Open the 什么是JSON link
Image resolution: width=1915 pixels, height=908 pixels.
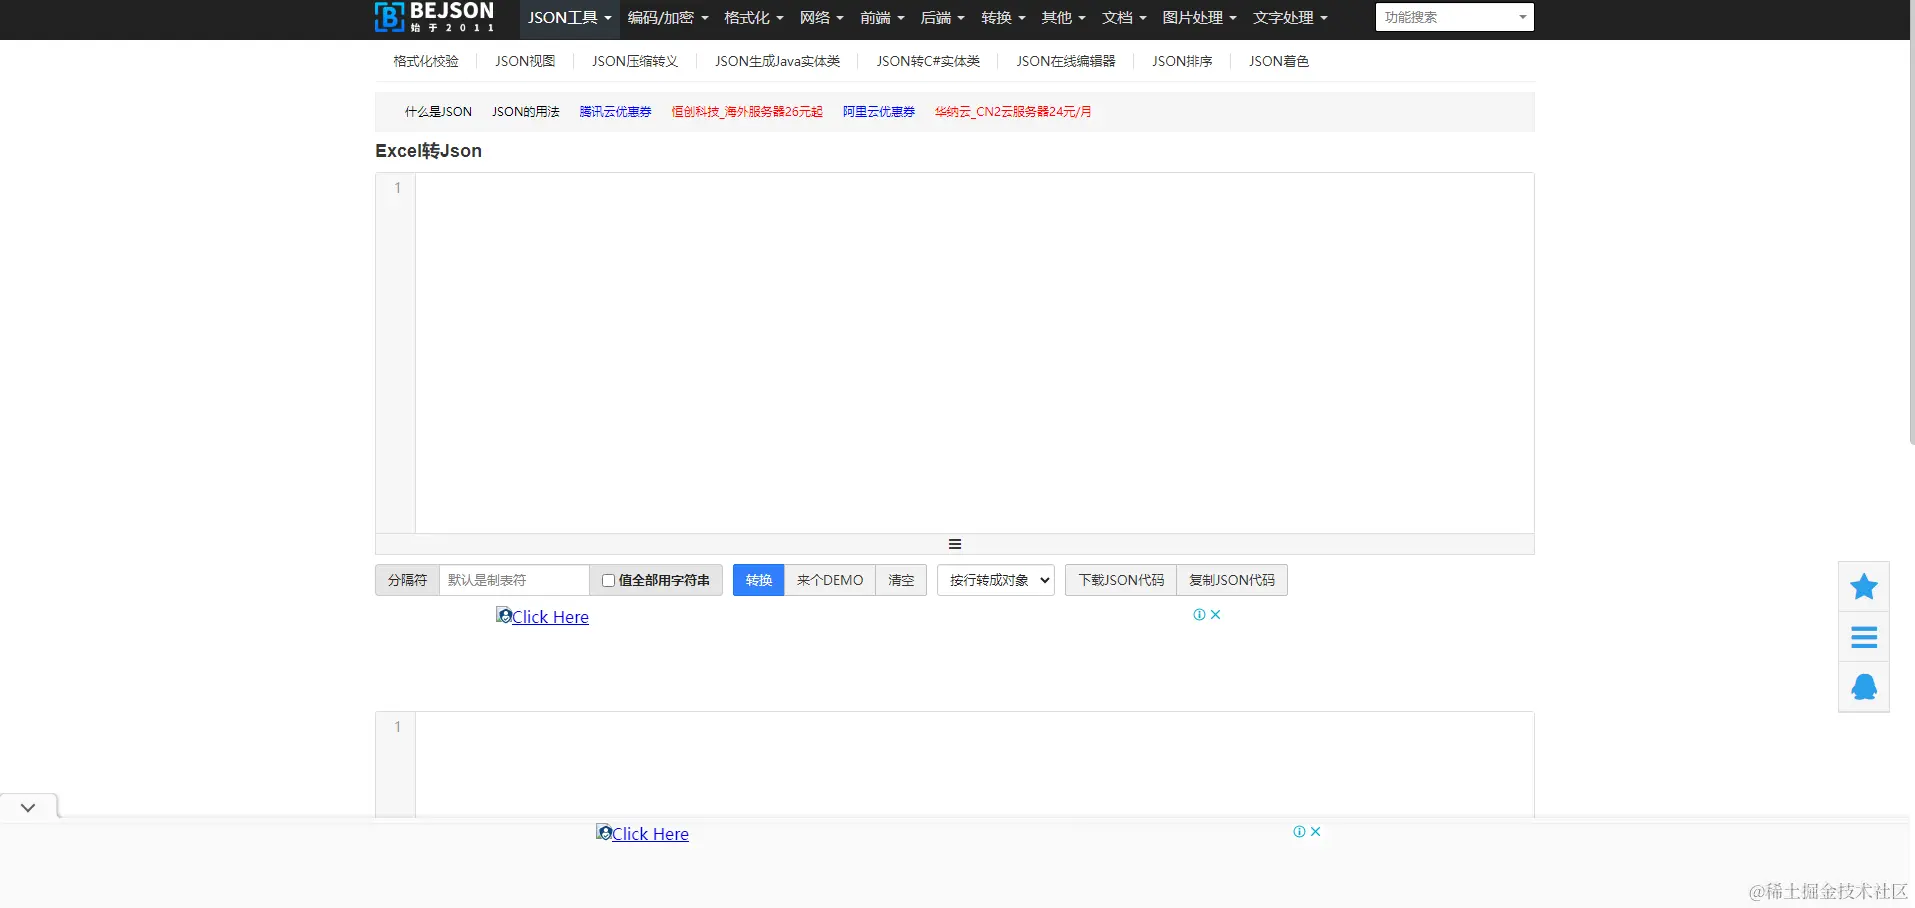tap(438, 112)
